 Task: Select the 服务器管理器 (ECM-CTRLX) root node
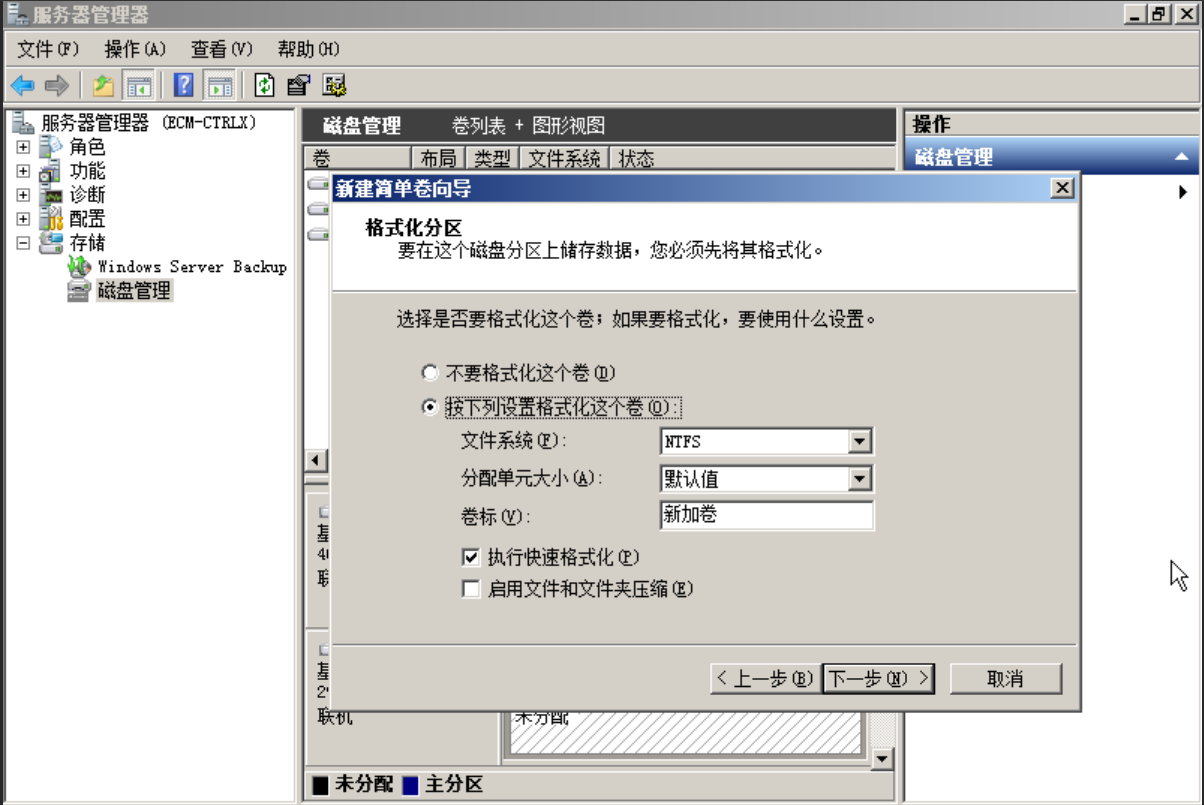tap(148, 123)
